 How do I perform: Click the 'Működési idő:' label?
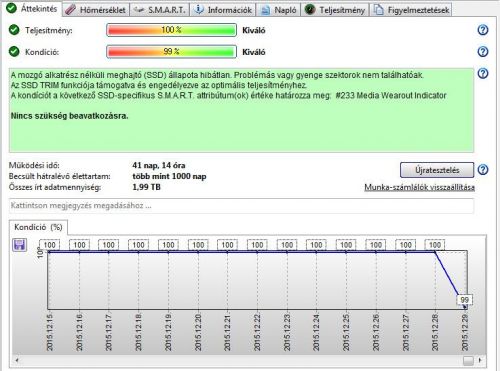[34, 165]
